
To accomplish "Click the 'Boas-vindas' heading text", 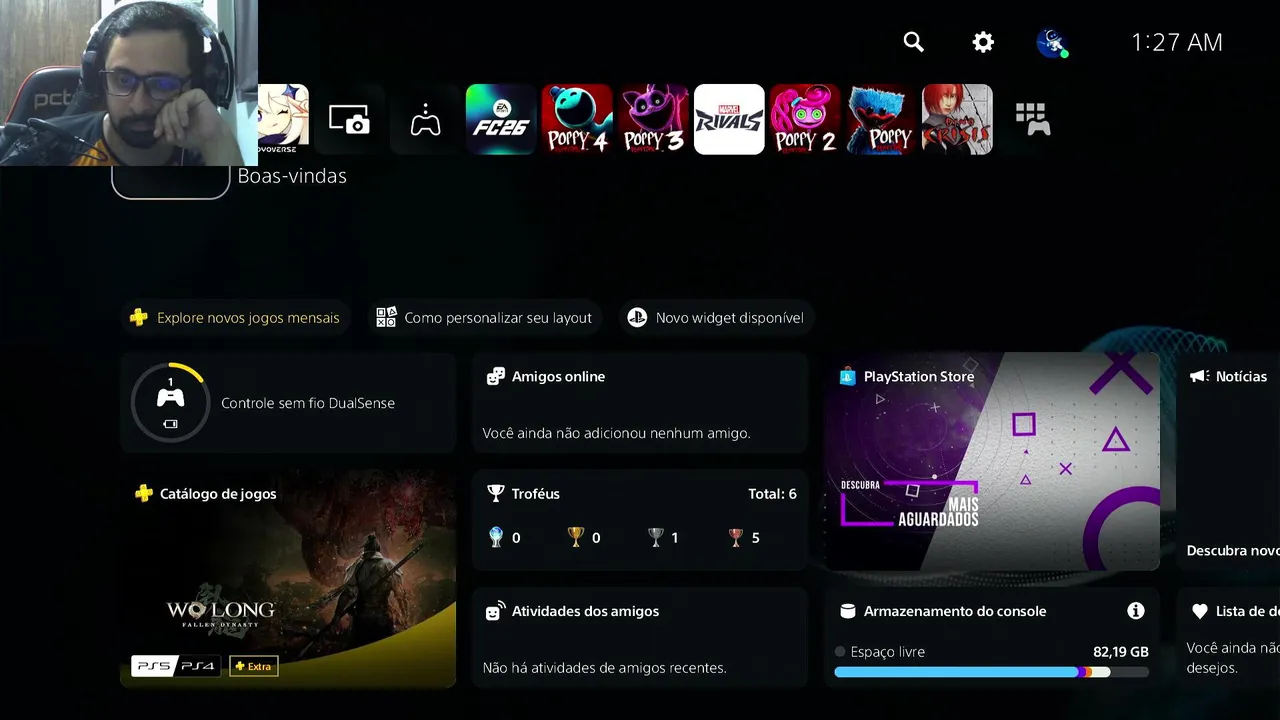I will 292,176.
